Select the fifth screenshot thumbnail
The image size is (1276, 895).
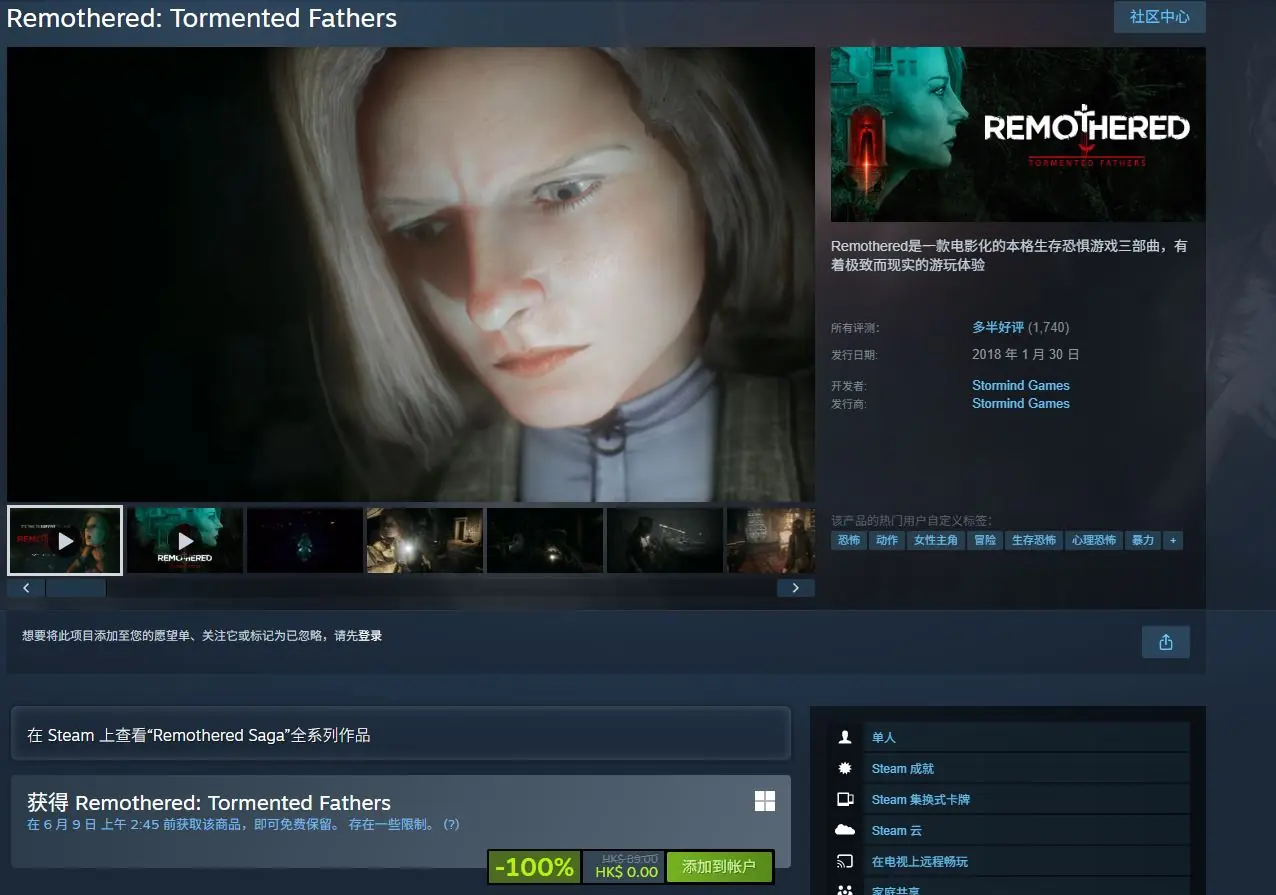545,540
